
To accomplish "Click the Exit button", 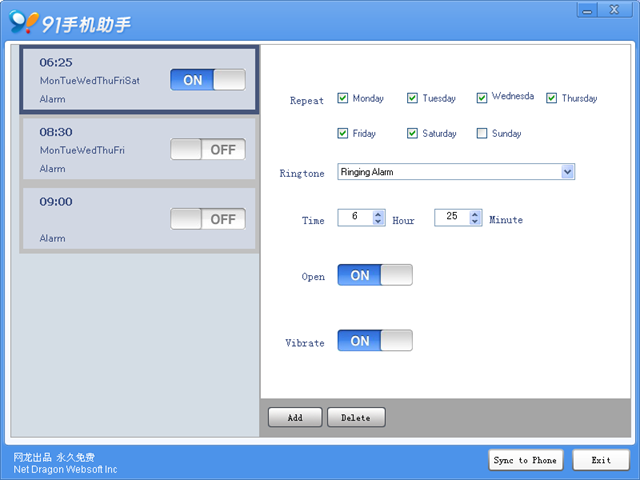I will pos(601,460).
